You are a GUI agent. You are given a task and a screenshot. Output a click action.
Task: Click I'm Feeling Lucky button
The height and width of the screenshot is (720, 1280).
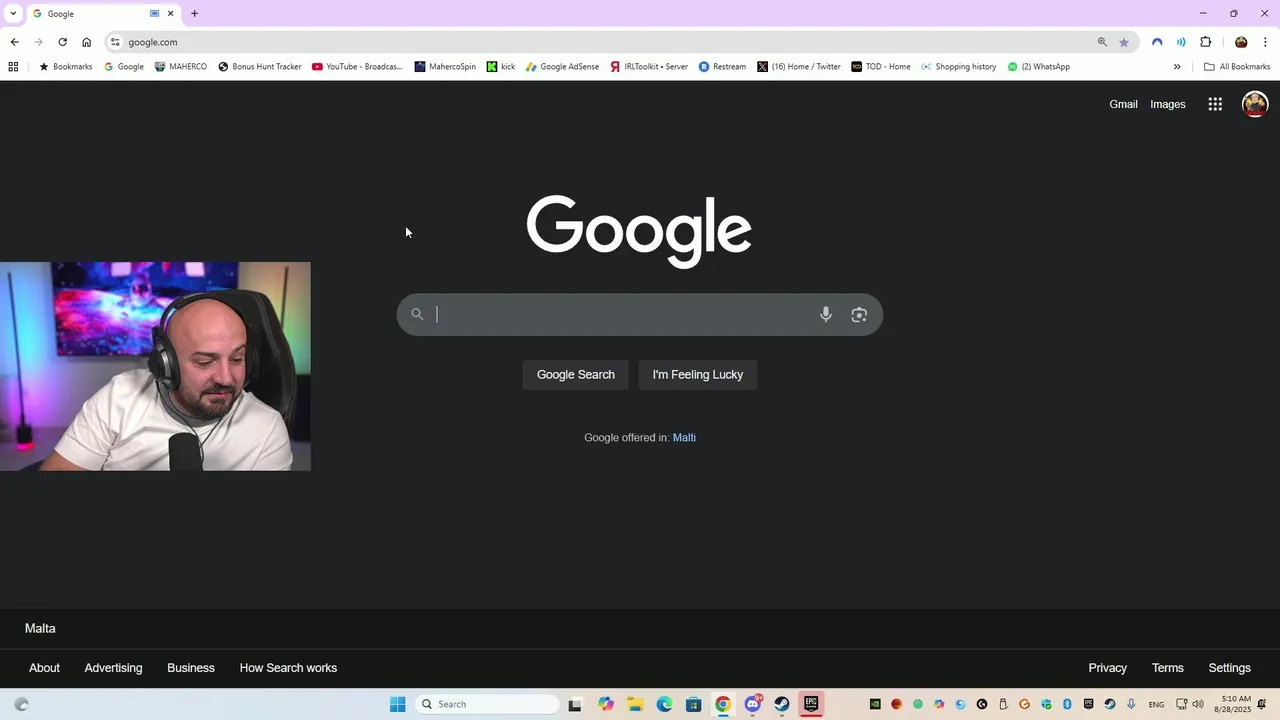click(698, 375)
